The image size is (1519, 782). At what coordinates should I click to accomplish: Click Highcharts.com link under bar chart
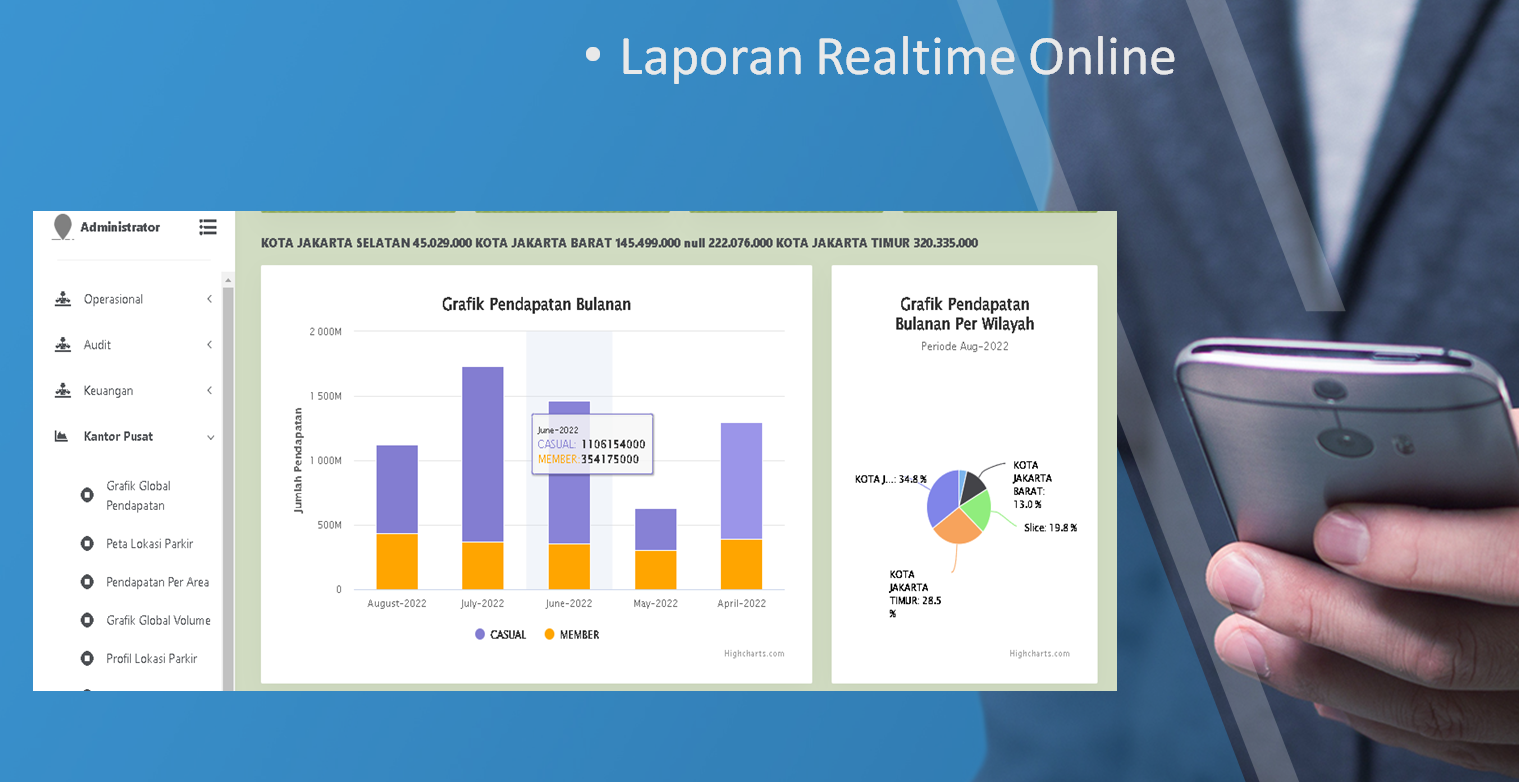click(x=754, y=654)
